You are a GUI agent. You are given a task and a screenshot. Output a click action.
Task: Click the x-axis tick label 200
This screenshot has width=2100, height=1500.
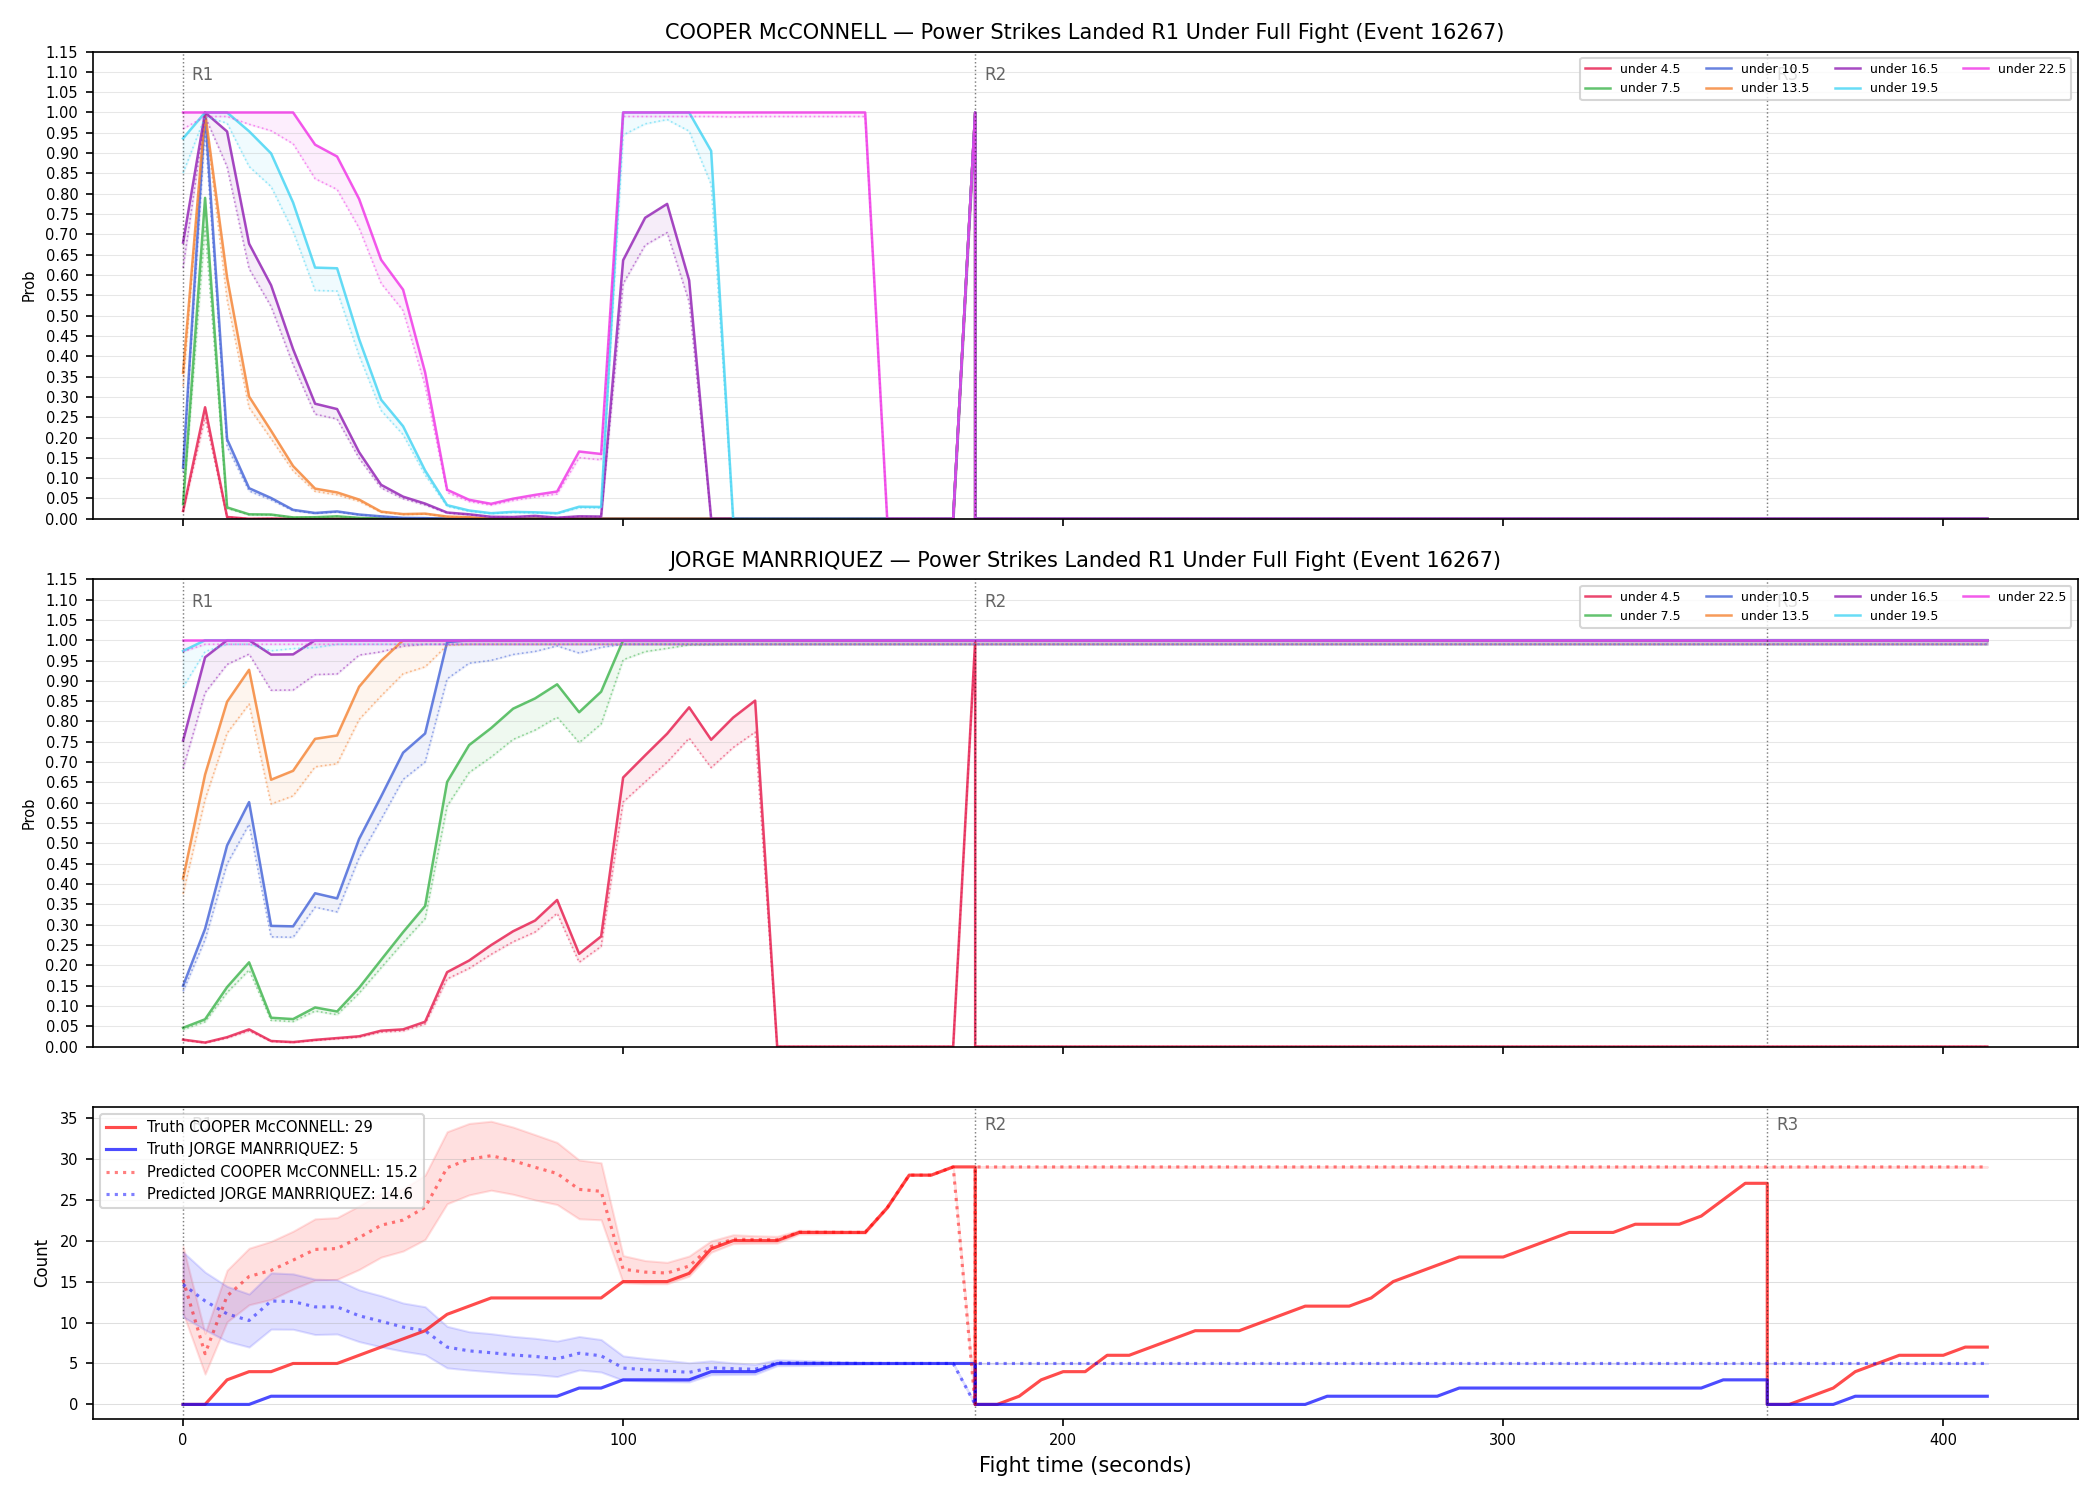(x=1063, y=1440)
